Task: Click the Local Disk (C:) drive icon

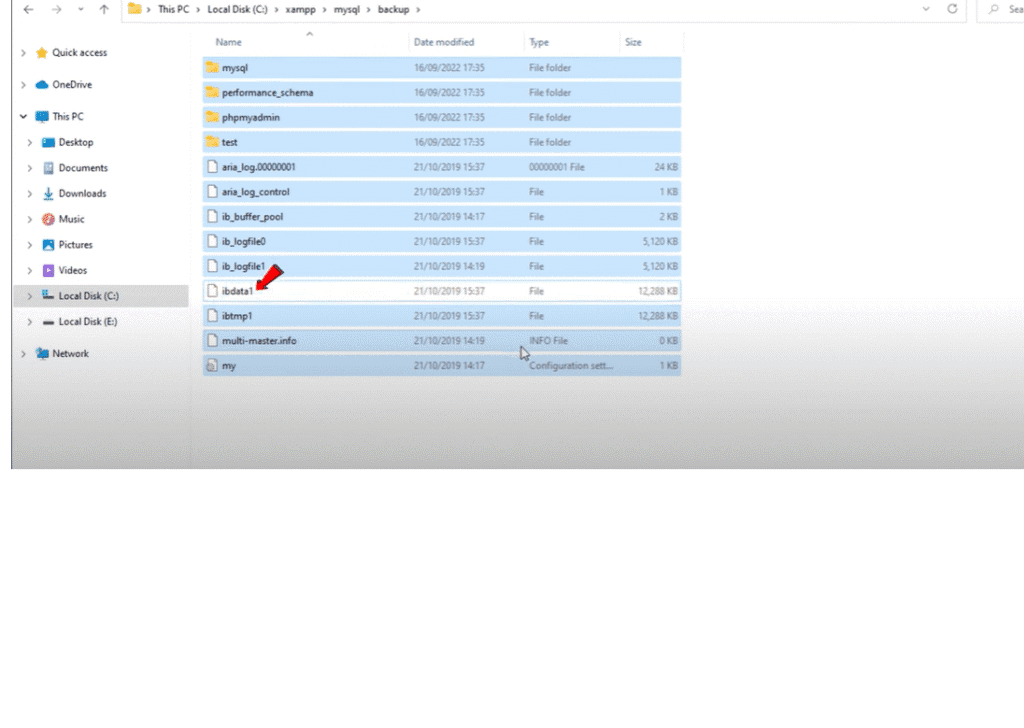Action: point(48,295)
